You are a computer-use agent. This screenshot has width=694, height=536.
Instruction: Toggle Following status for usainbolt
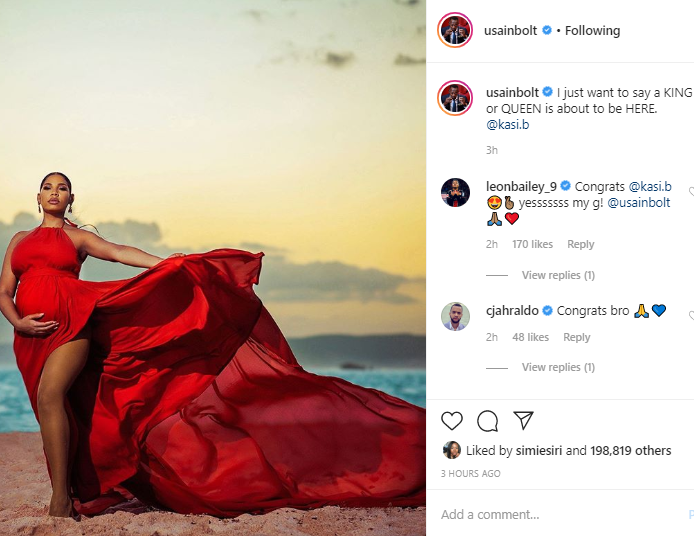592,31
